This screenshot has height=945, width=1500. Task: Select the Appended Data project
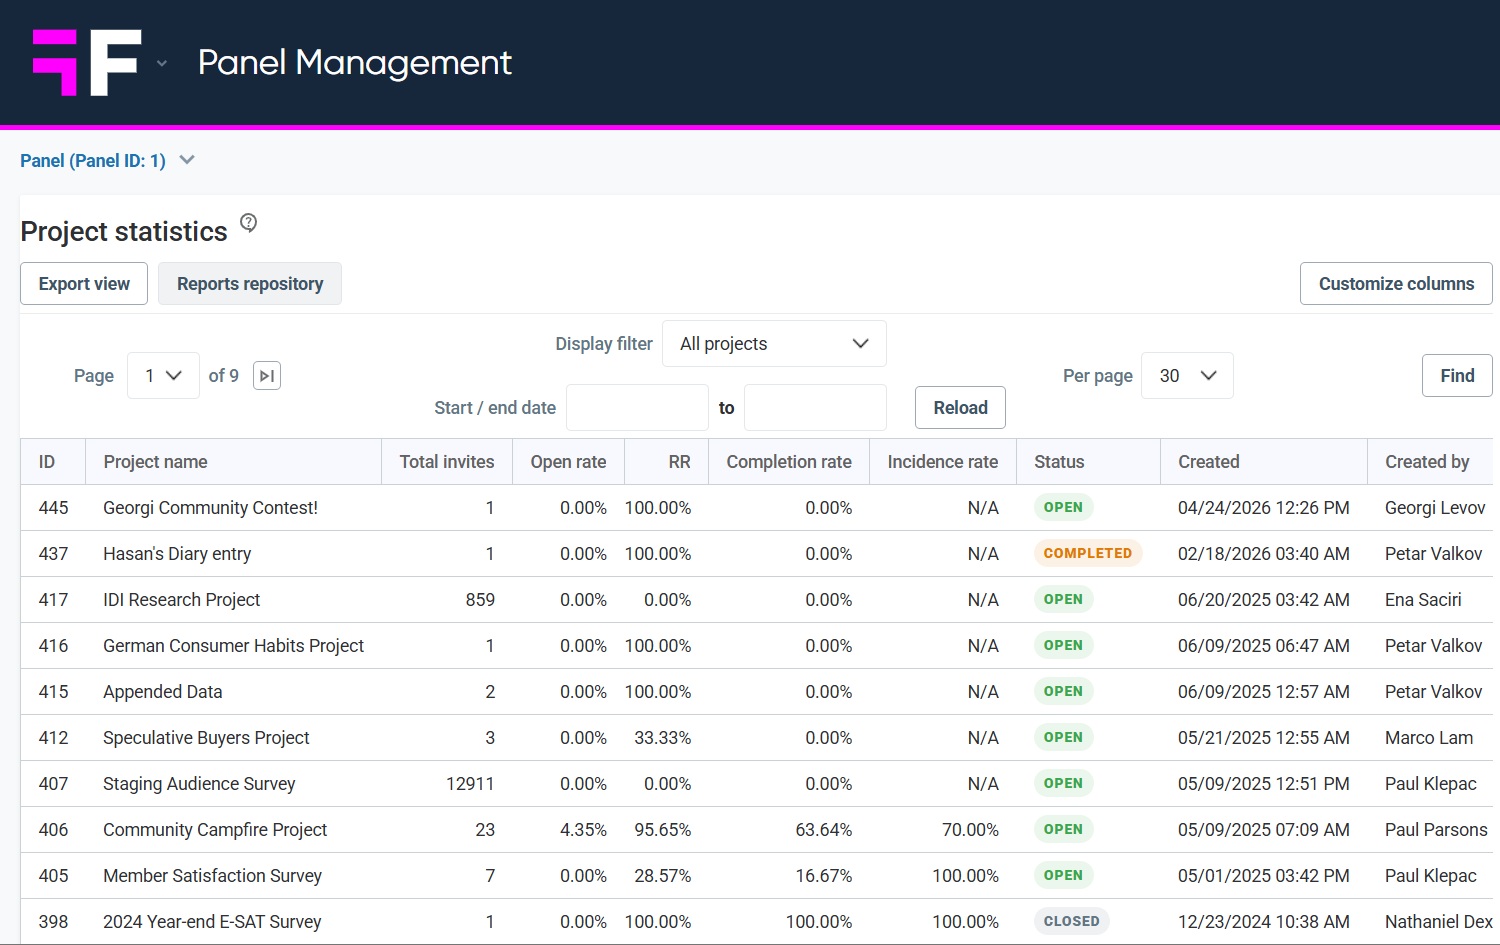(x=162, y=692)
